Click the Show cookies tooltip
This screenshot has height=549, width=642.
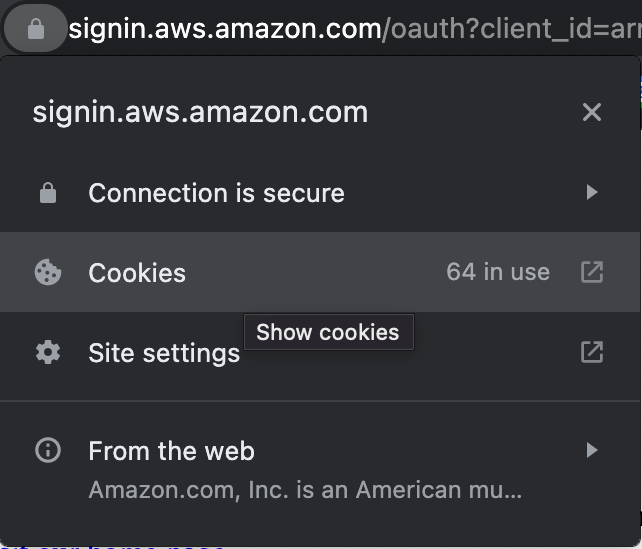(x=327, y=333)
